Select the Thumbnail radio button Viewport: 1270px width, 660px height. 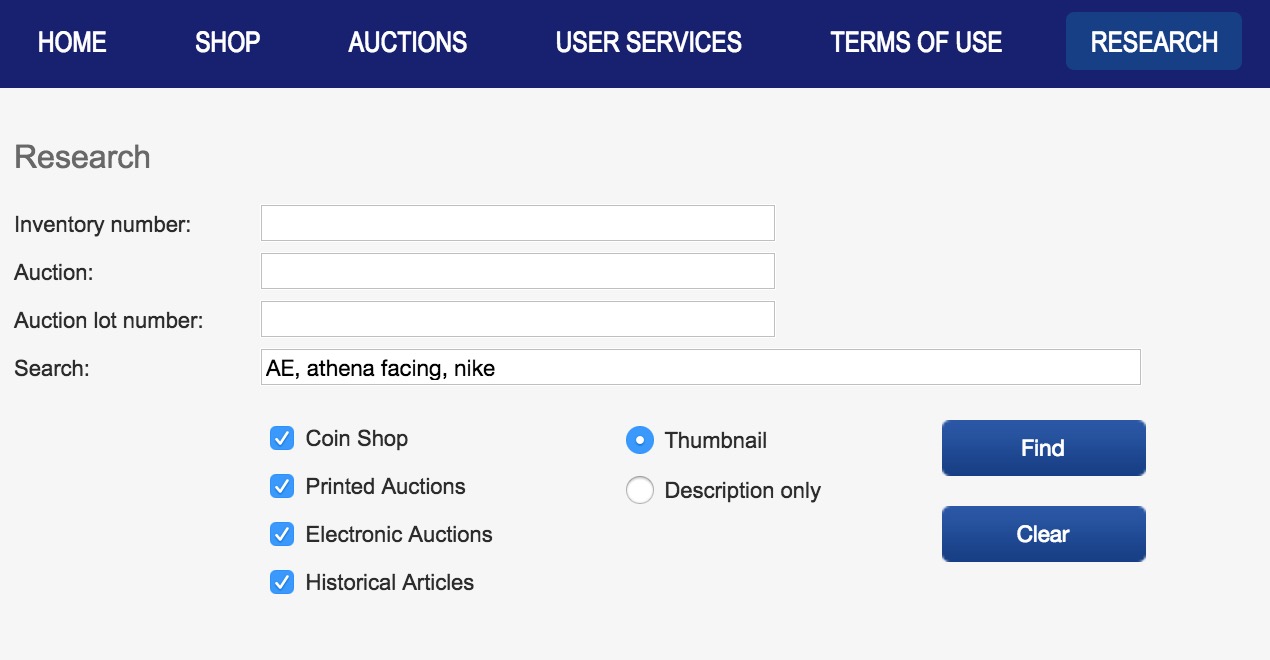(x=640, y=440)
